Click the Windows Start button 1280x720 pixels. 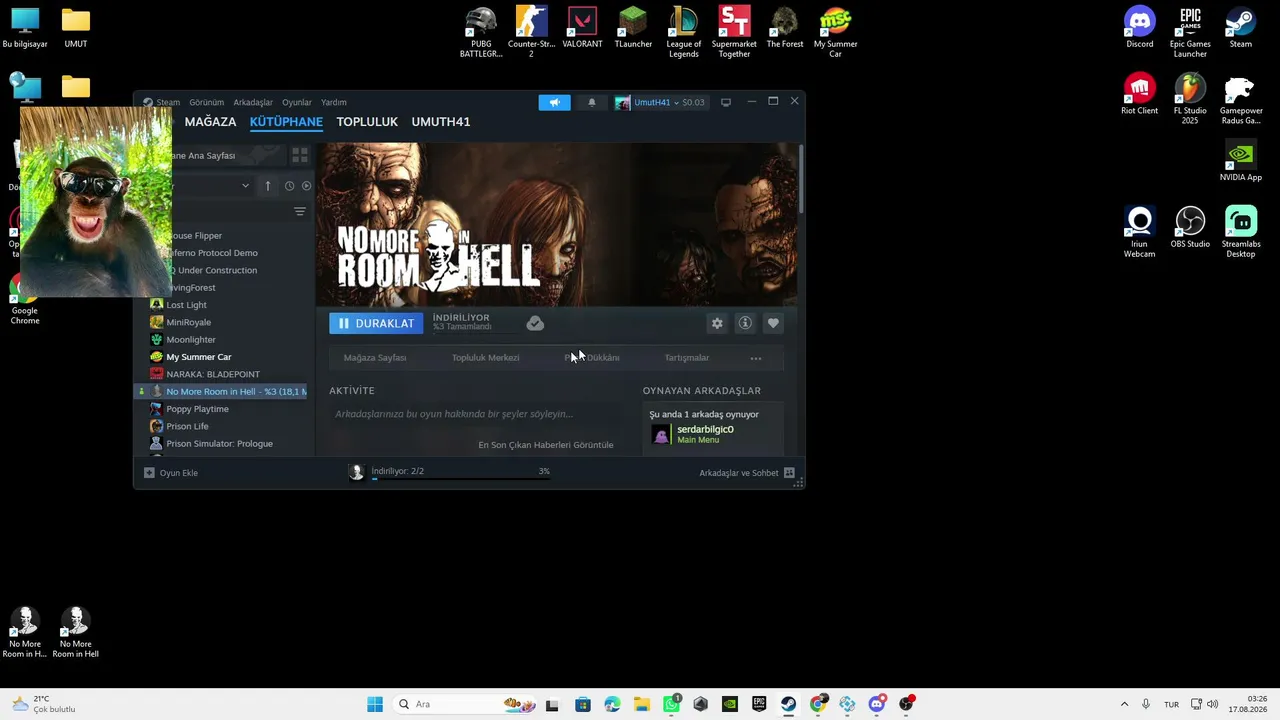[x=375, y=704]
